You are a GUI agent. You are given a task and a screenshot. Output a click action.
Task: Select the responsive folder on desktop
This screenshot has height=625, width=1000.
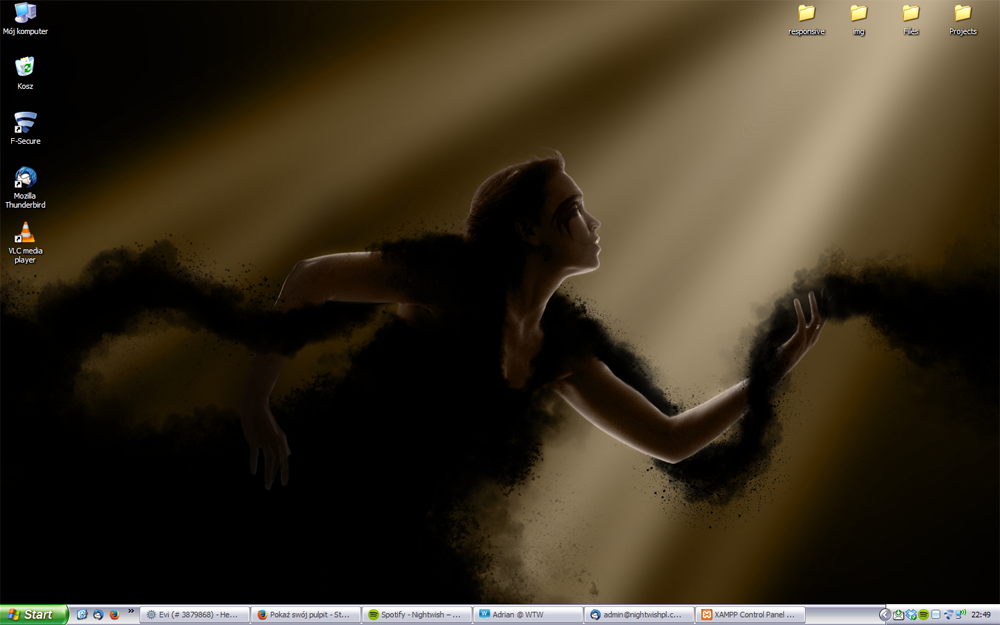pos(806,20)
